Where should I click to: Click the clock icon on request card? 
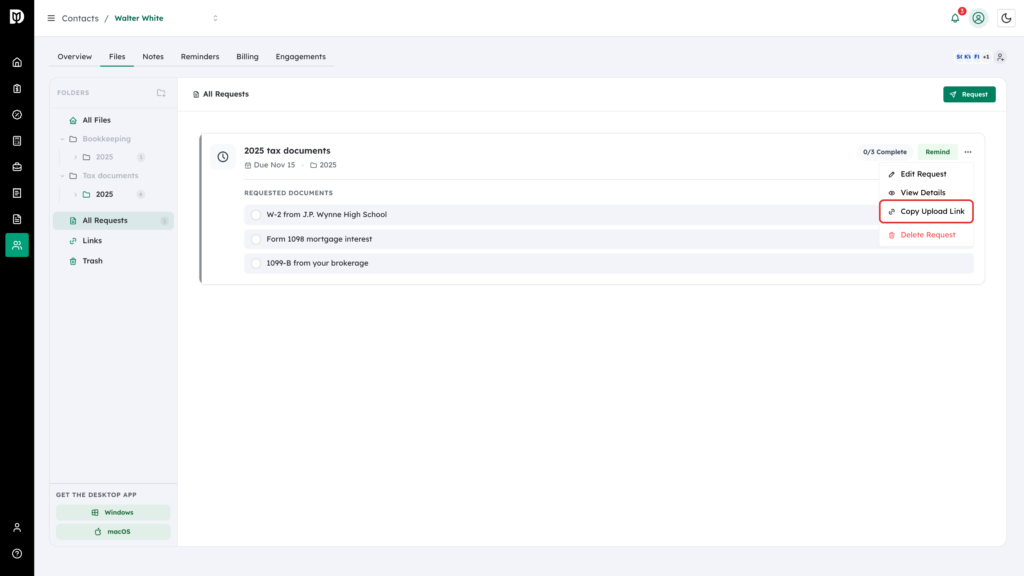[x=223, y=157]
